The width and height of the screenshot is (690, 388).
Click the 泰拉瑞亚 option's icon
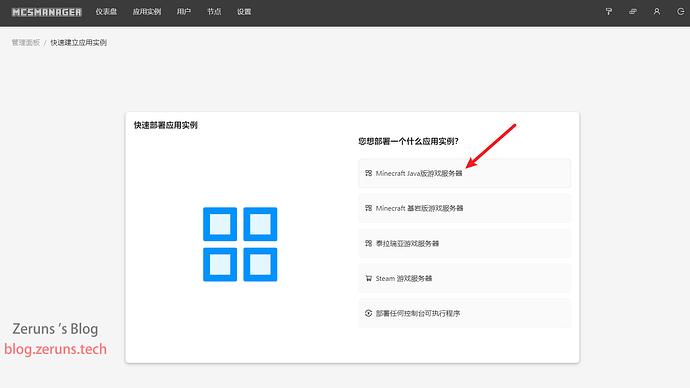(368, 243)
